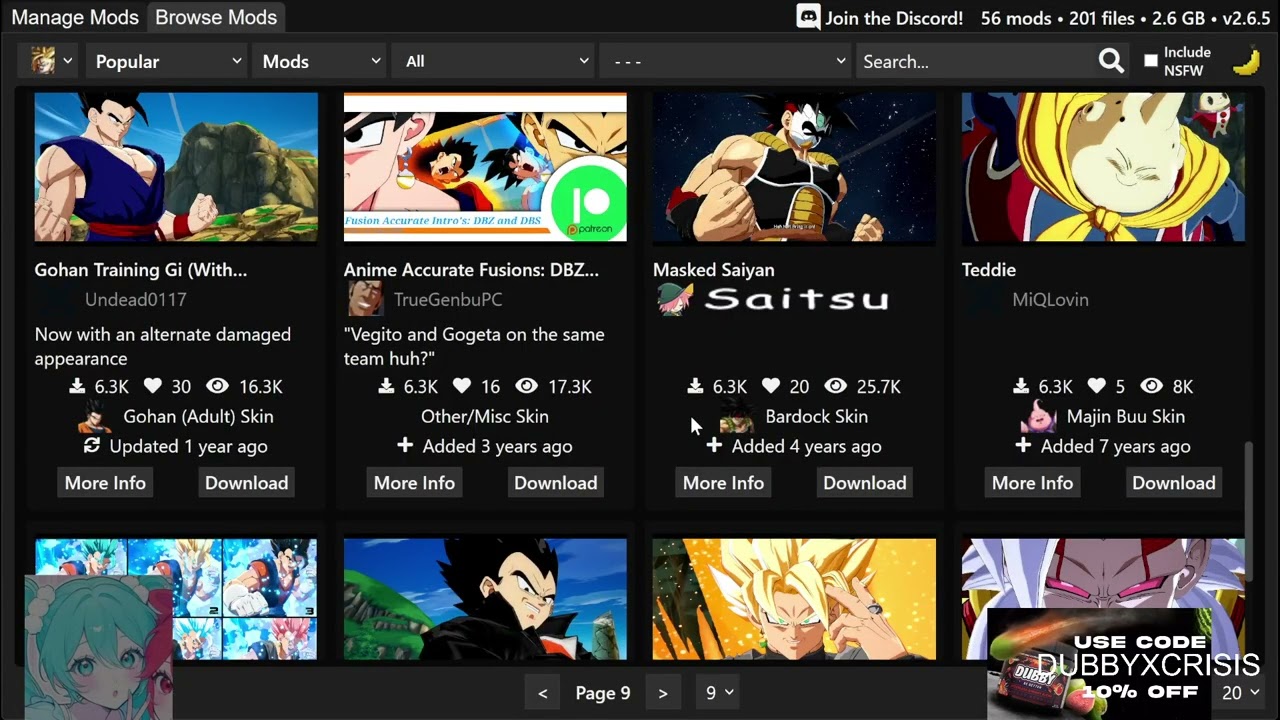Click More Info for Gohan Training Gi

105,483
